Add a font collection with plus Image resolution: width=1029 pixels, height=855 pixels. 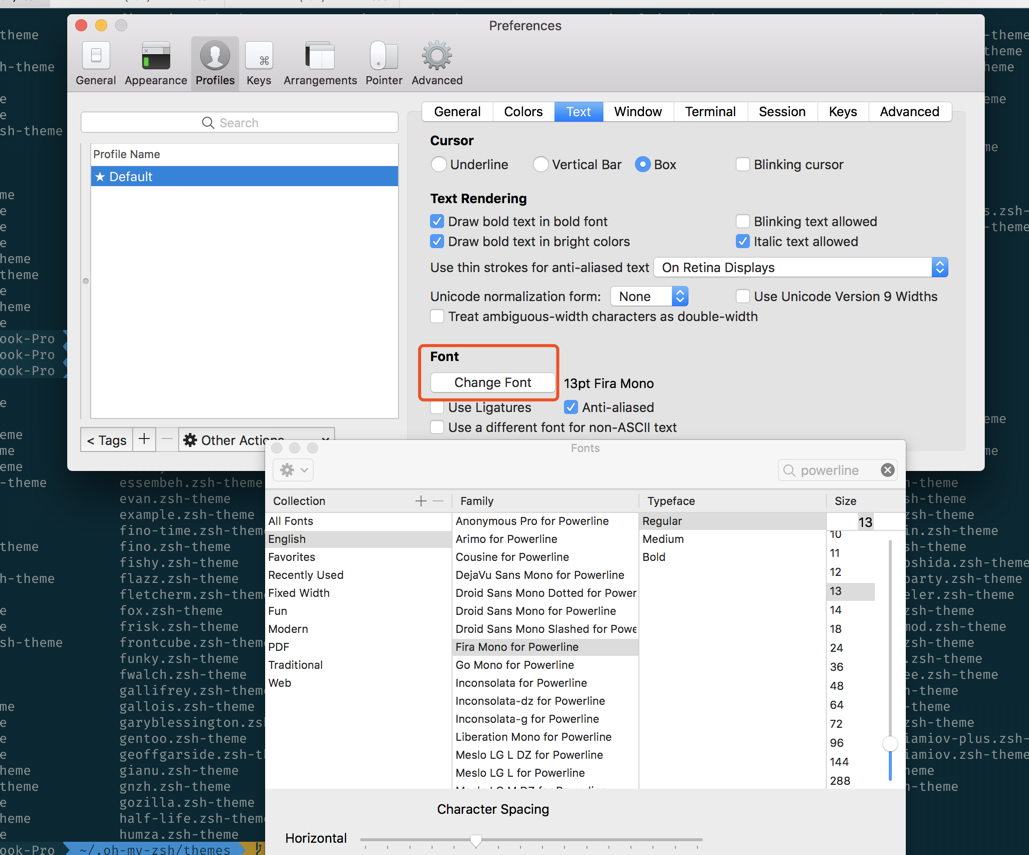[421, 501]
